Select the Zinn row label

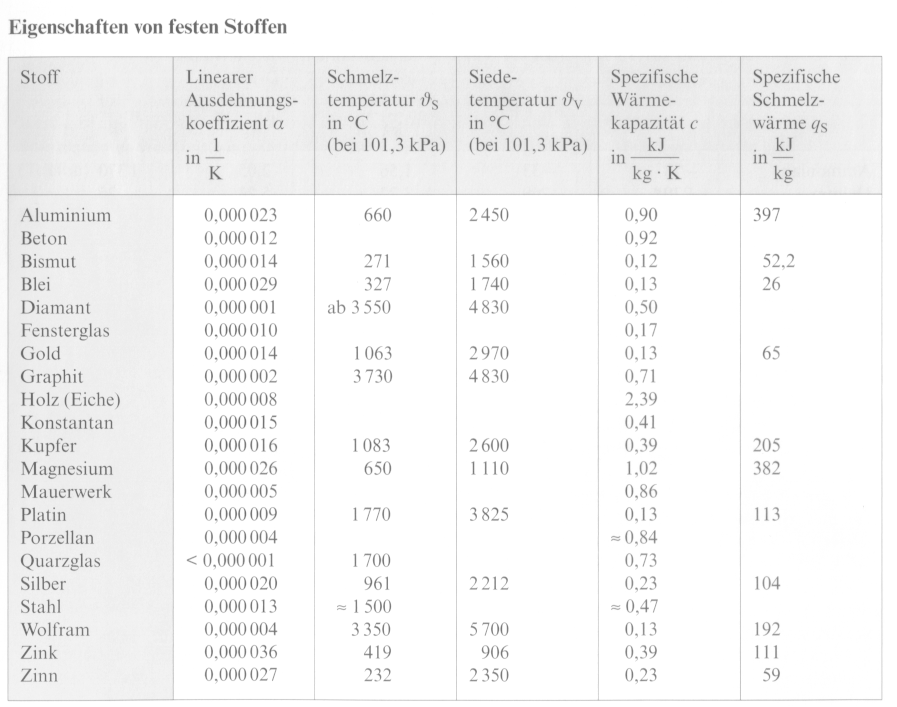tap(39, 676)
